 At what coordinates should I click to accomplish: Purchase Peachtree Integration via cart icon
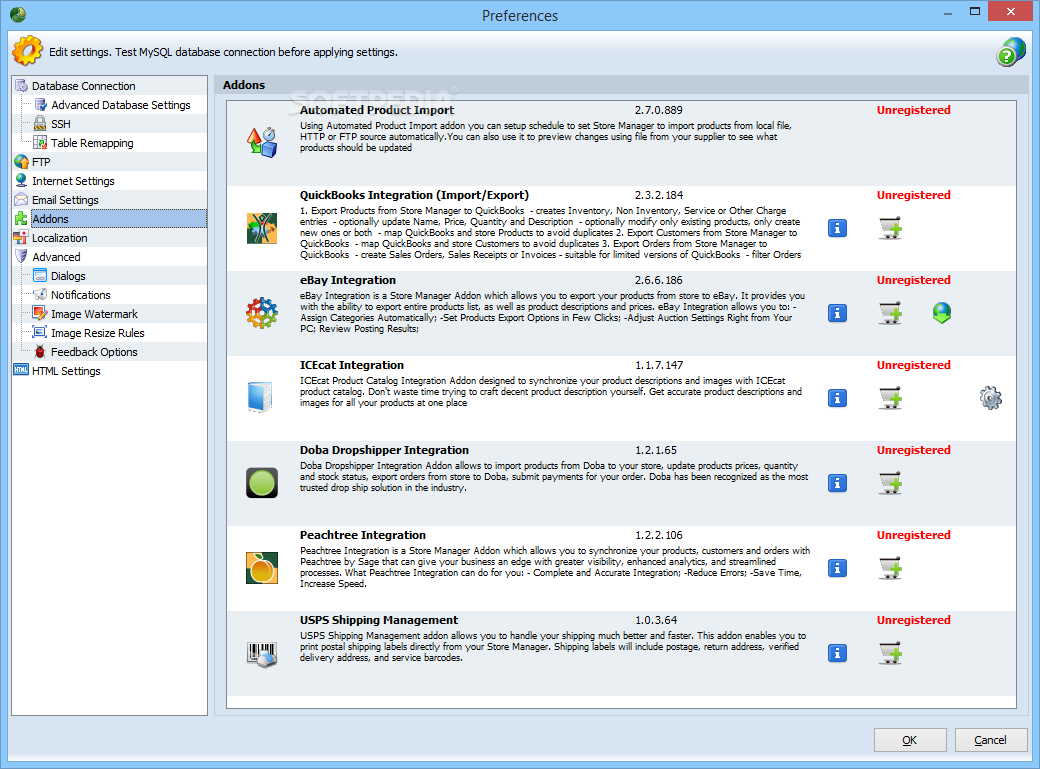click(890, 568)
